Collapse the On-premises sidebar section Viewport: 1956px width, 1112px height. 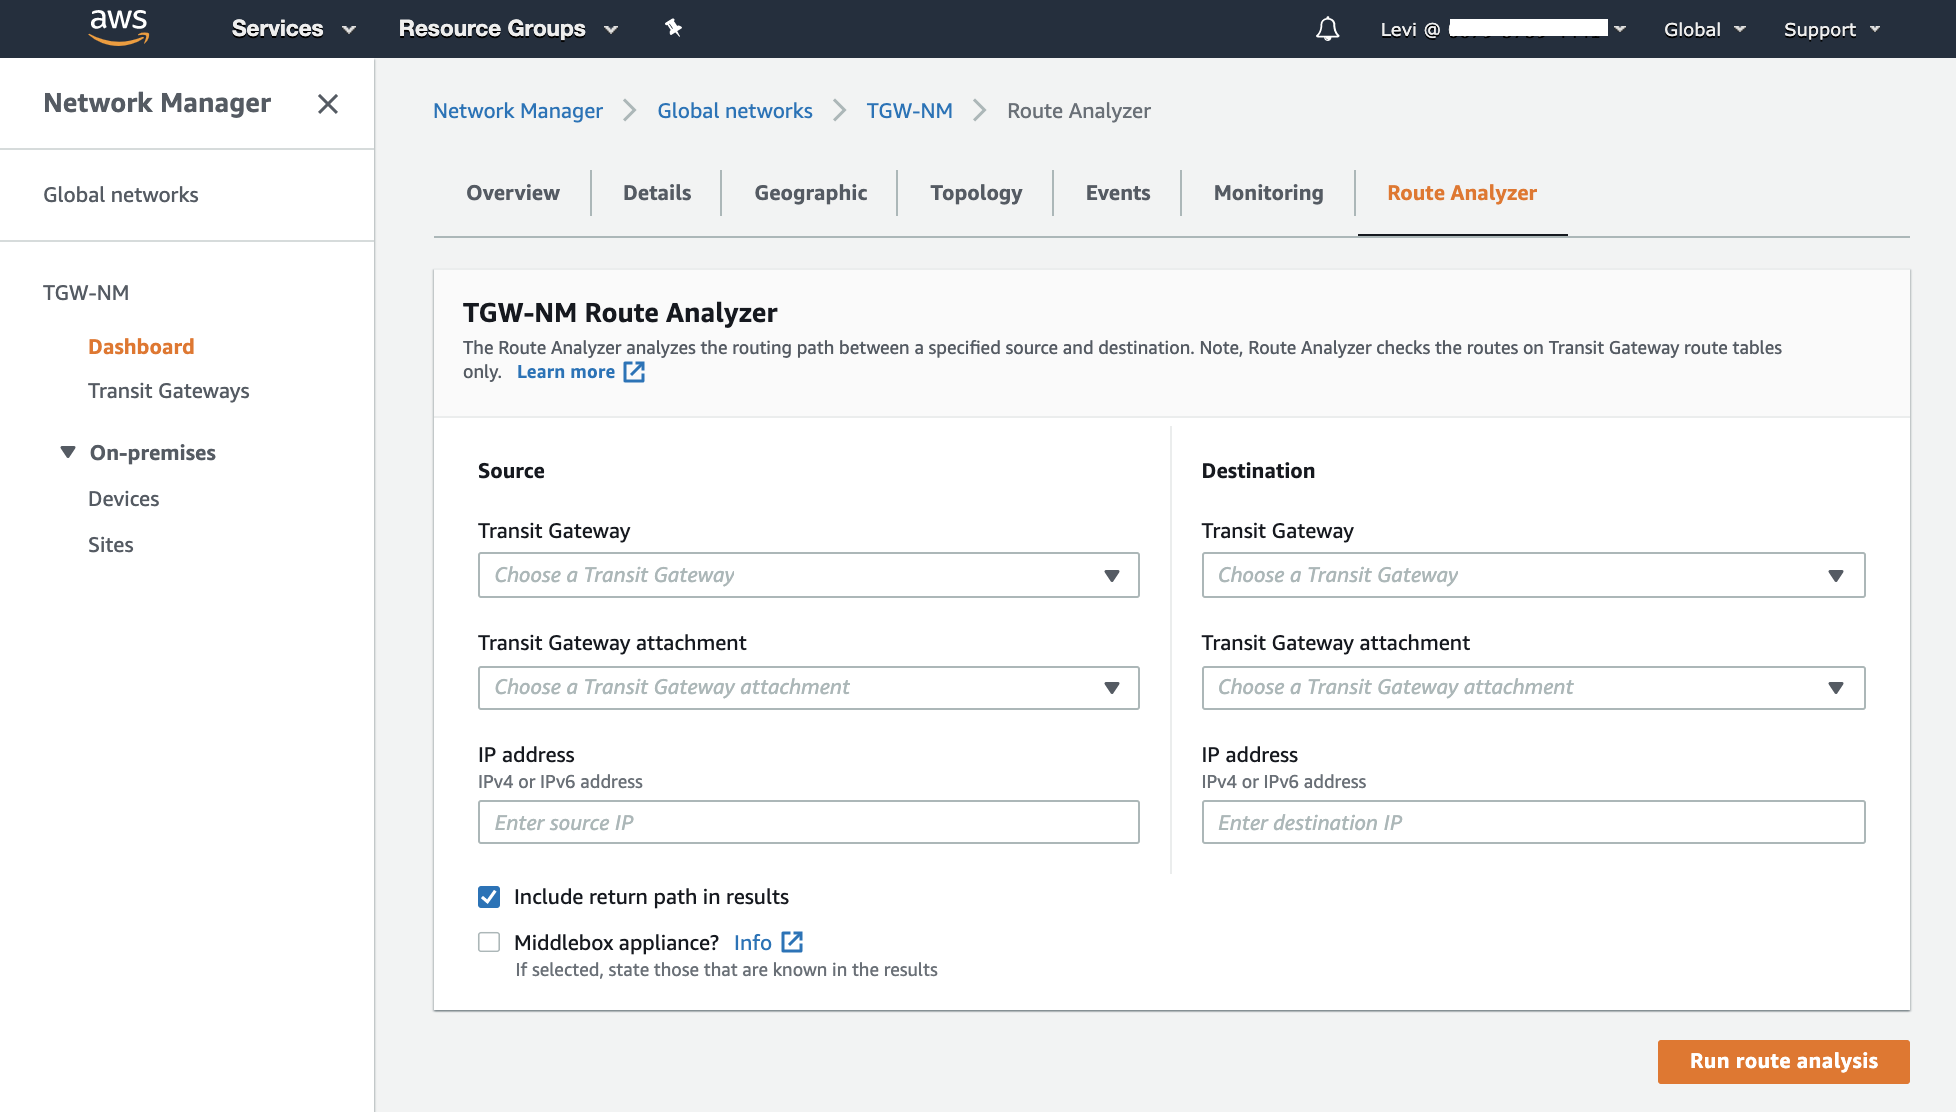pos(68,452)
